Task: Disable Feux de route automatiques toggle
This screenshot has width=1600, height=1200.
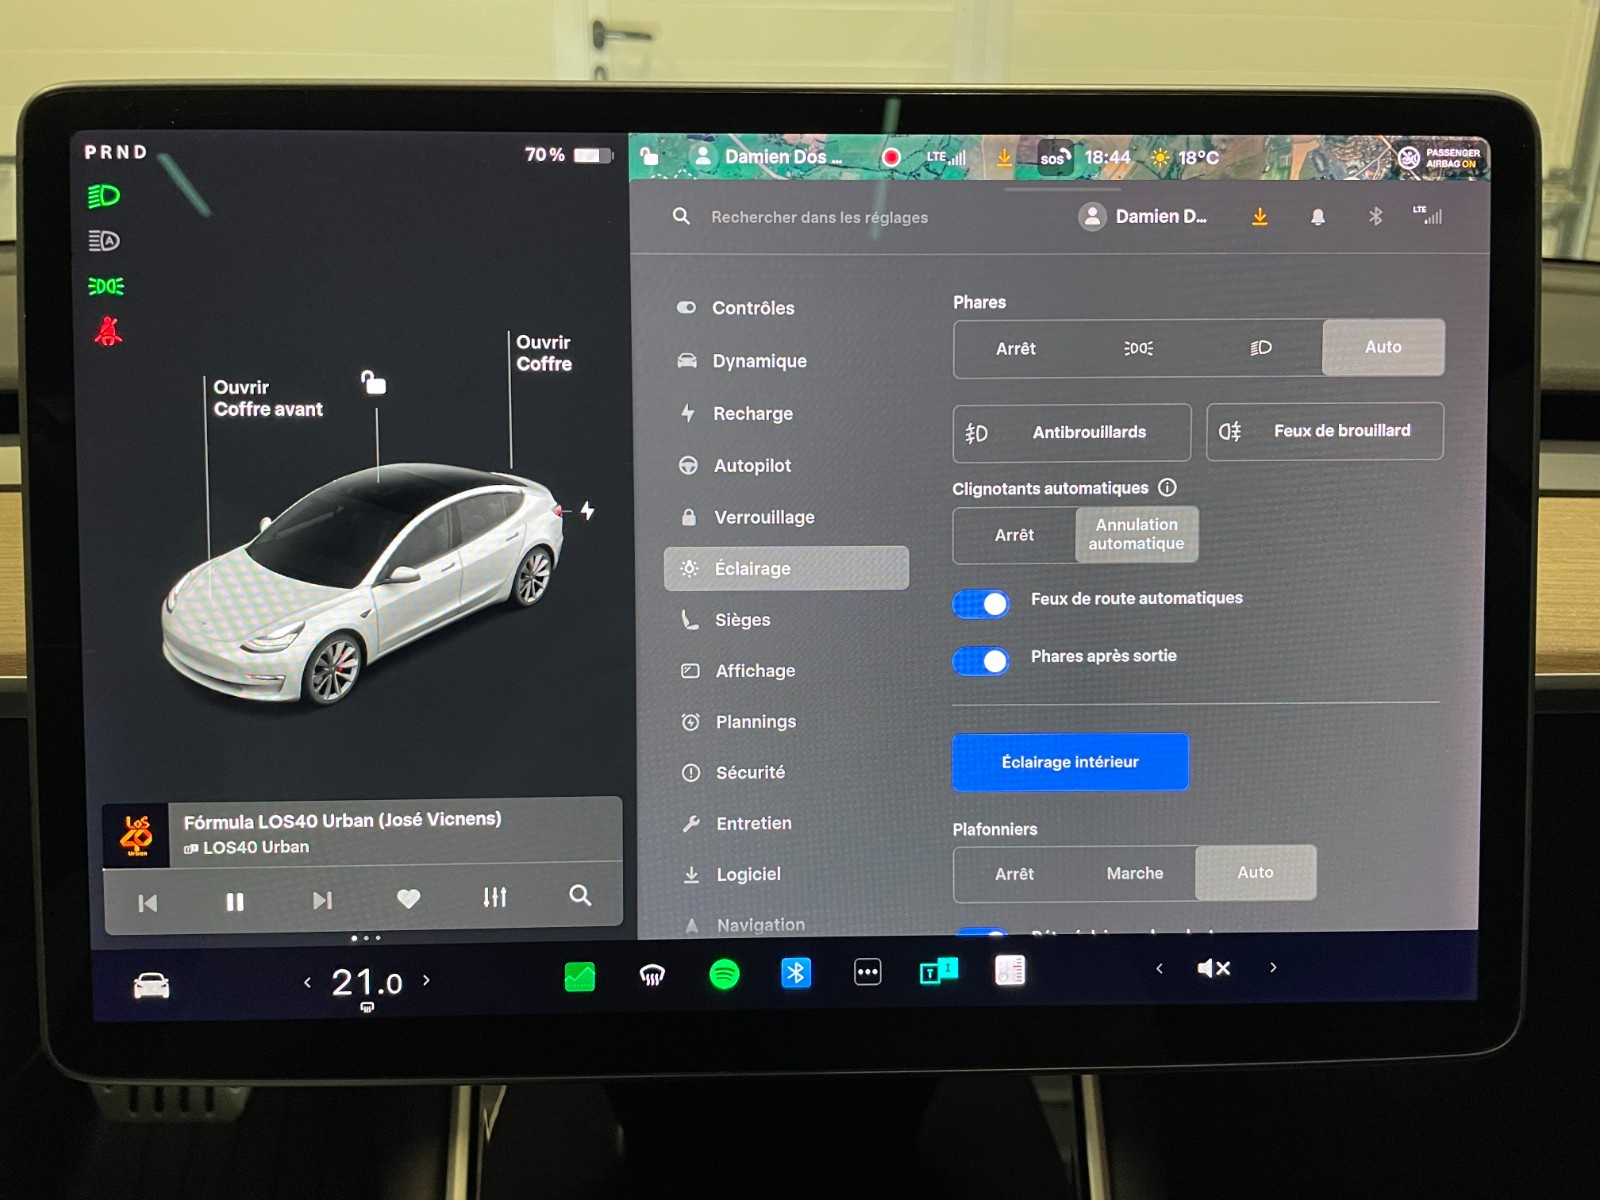Action: pyautogui.click(x=981, y=603)
